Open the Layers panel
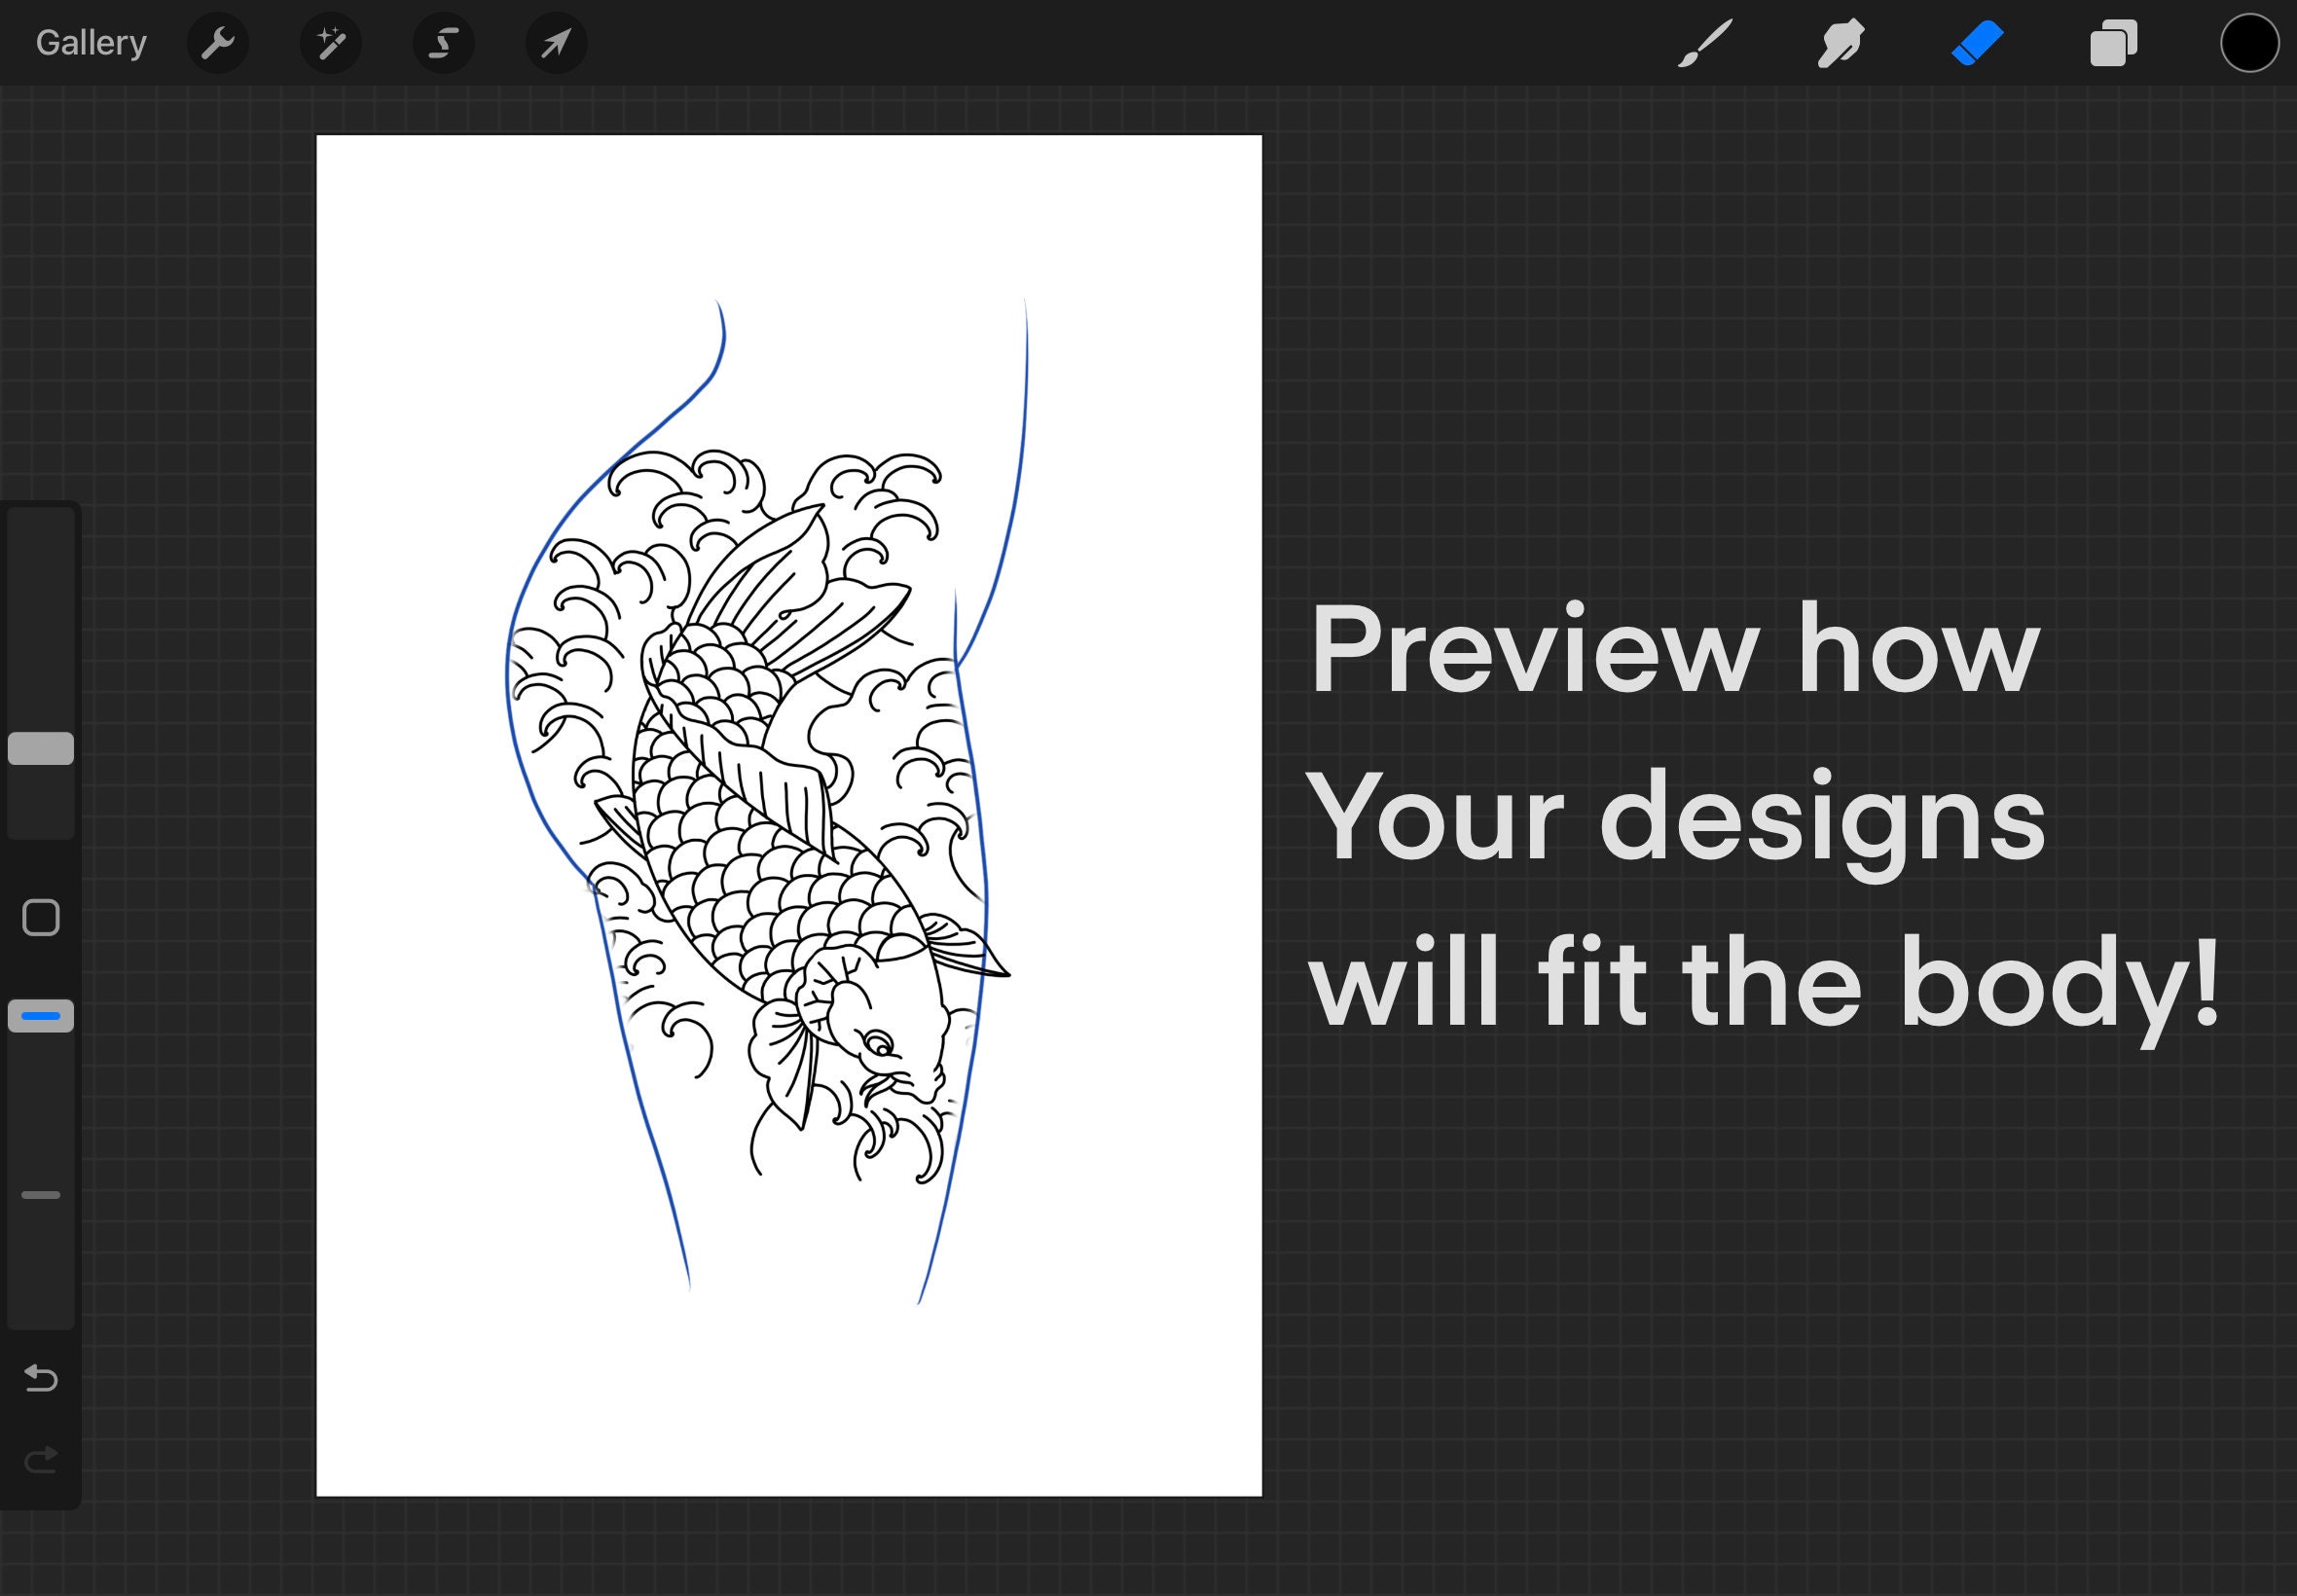This screenshot has height=1596, width=2297. pos(2112,42)
